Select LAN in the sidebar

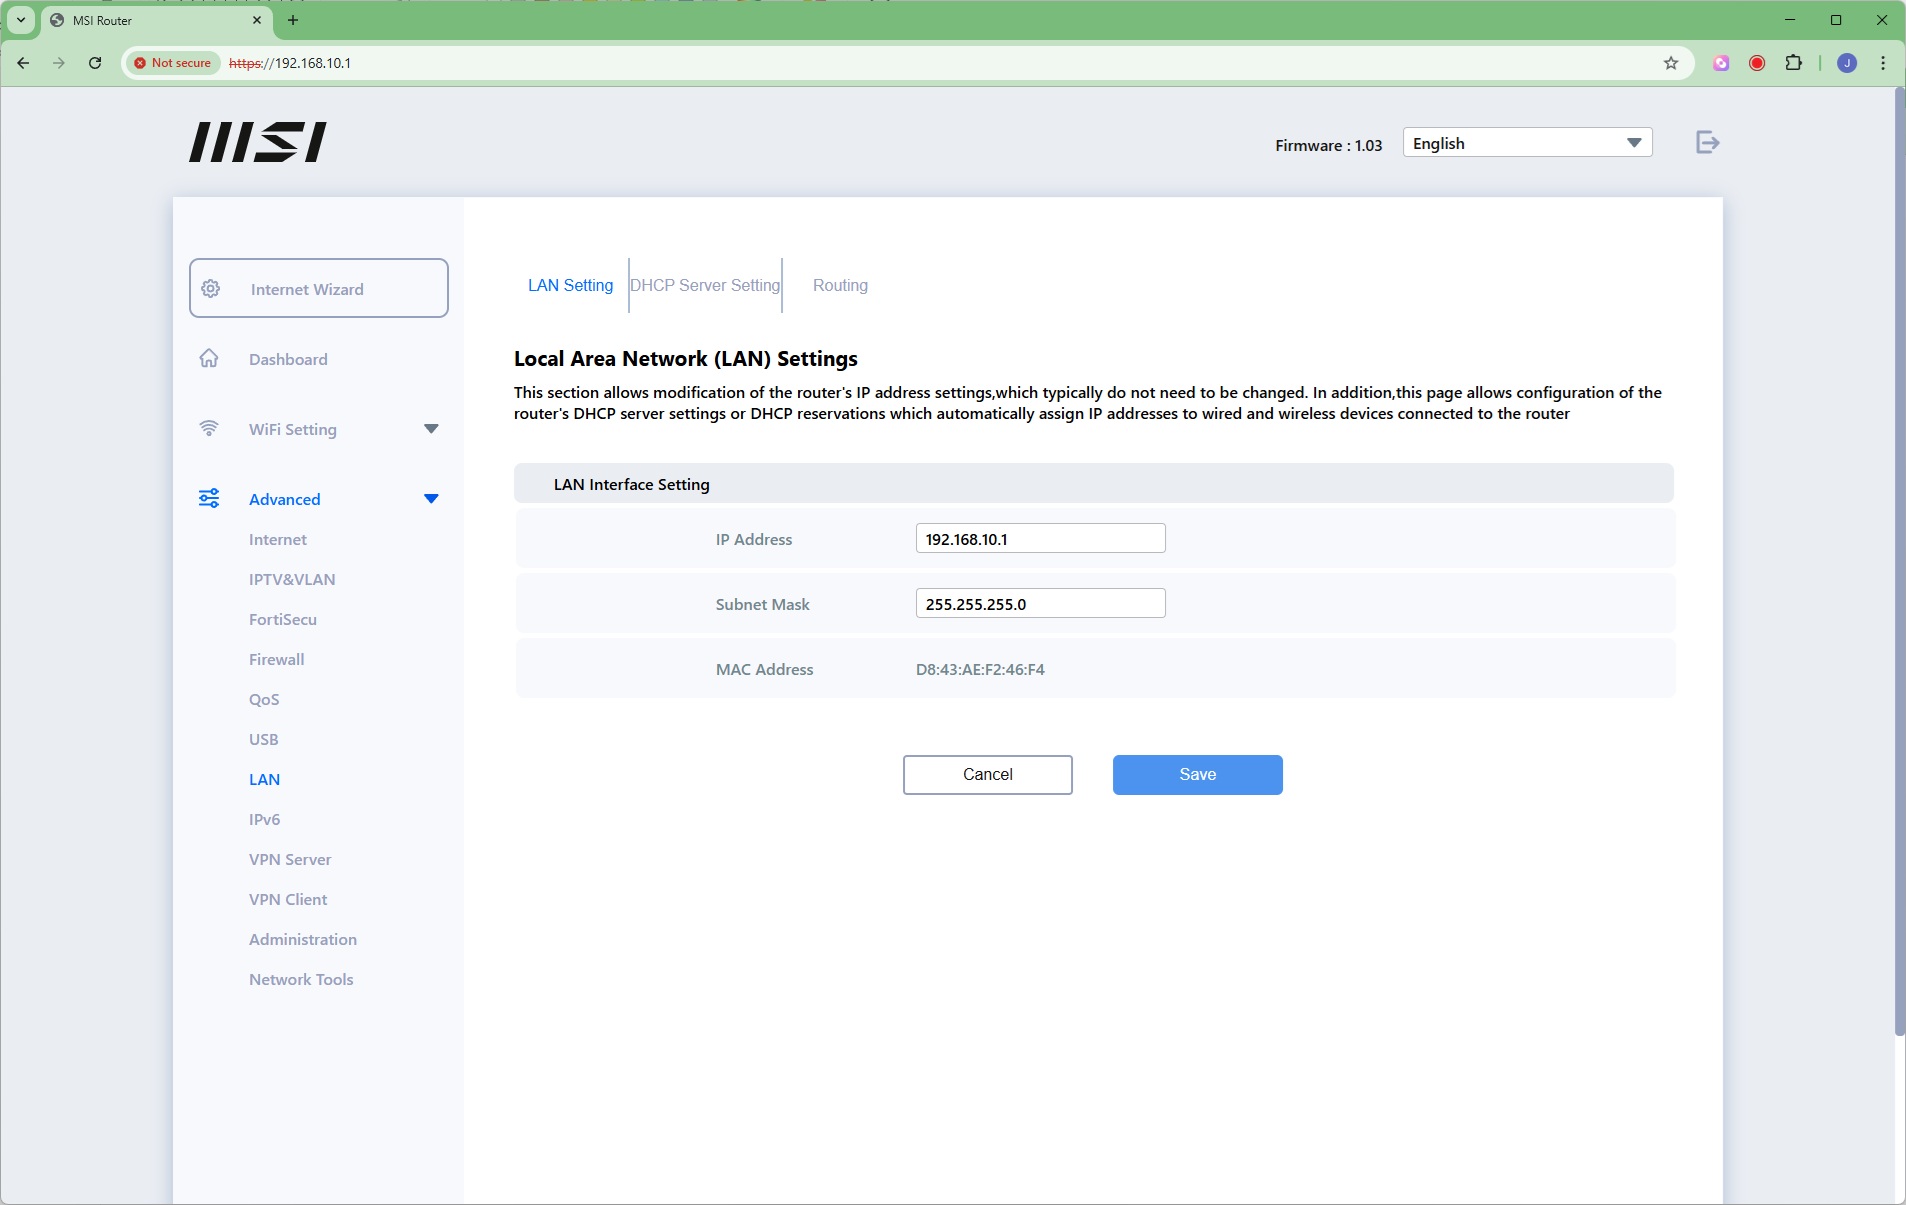pyautogui.click(x=264, y=779)
